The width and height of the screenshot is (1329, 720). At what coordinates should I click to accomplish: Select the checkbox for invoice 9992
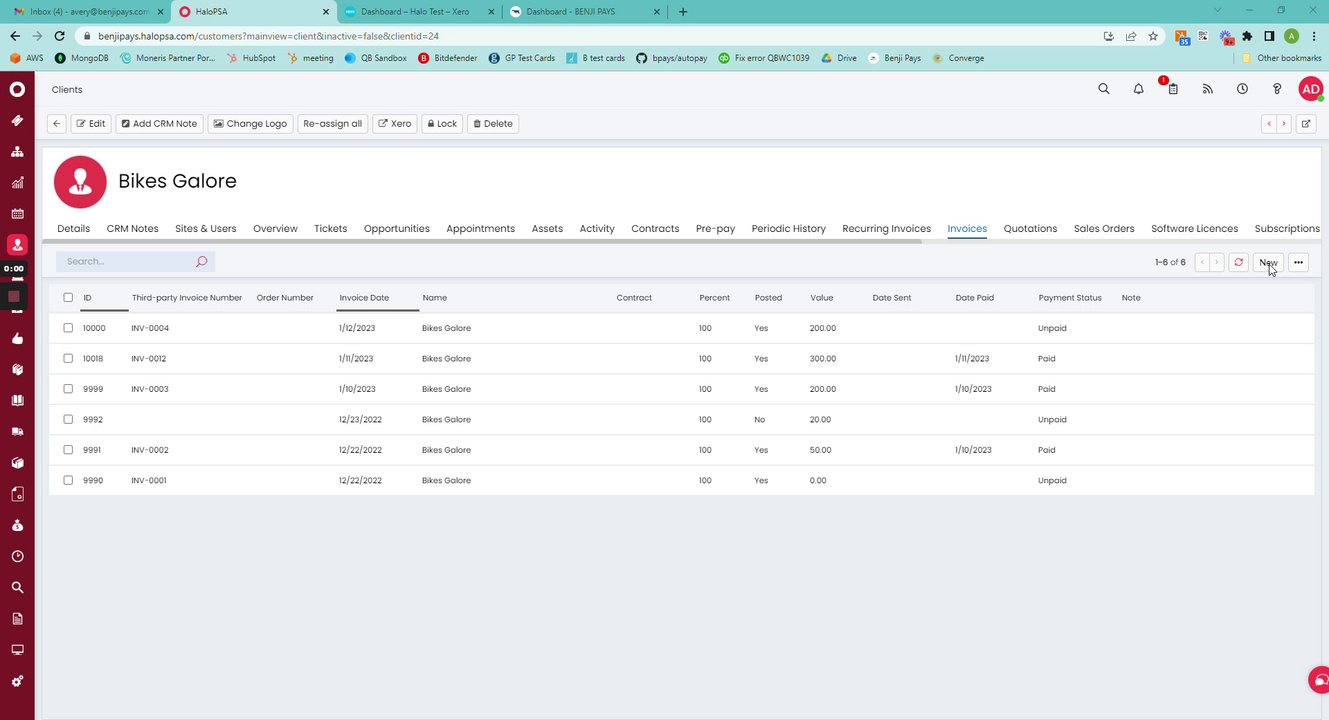click(x=68, y=419)
